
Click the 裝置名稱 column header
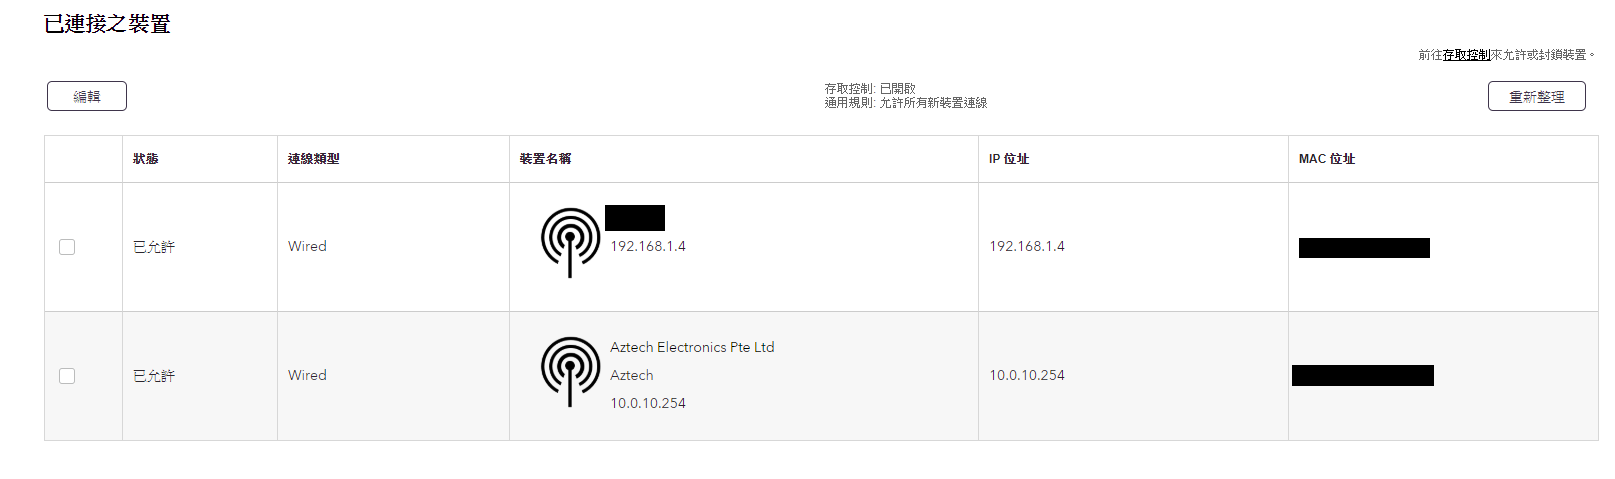(546, 159)
